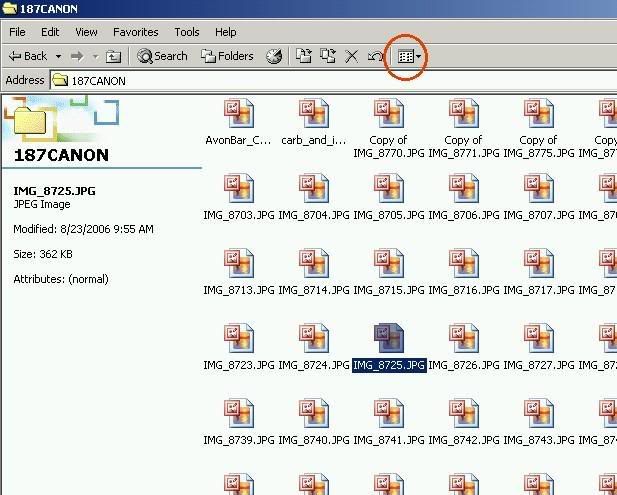Open the Favorites menu
The width and height of the screenshot is (617, 495).
point(135,32)
